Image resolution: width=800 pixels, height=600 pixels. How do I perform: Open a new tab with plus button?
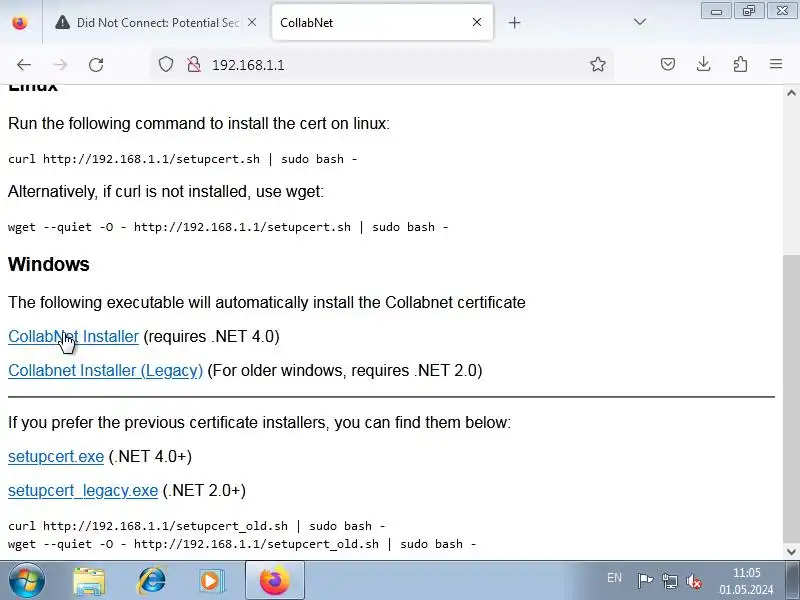coord(514,22)
